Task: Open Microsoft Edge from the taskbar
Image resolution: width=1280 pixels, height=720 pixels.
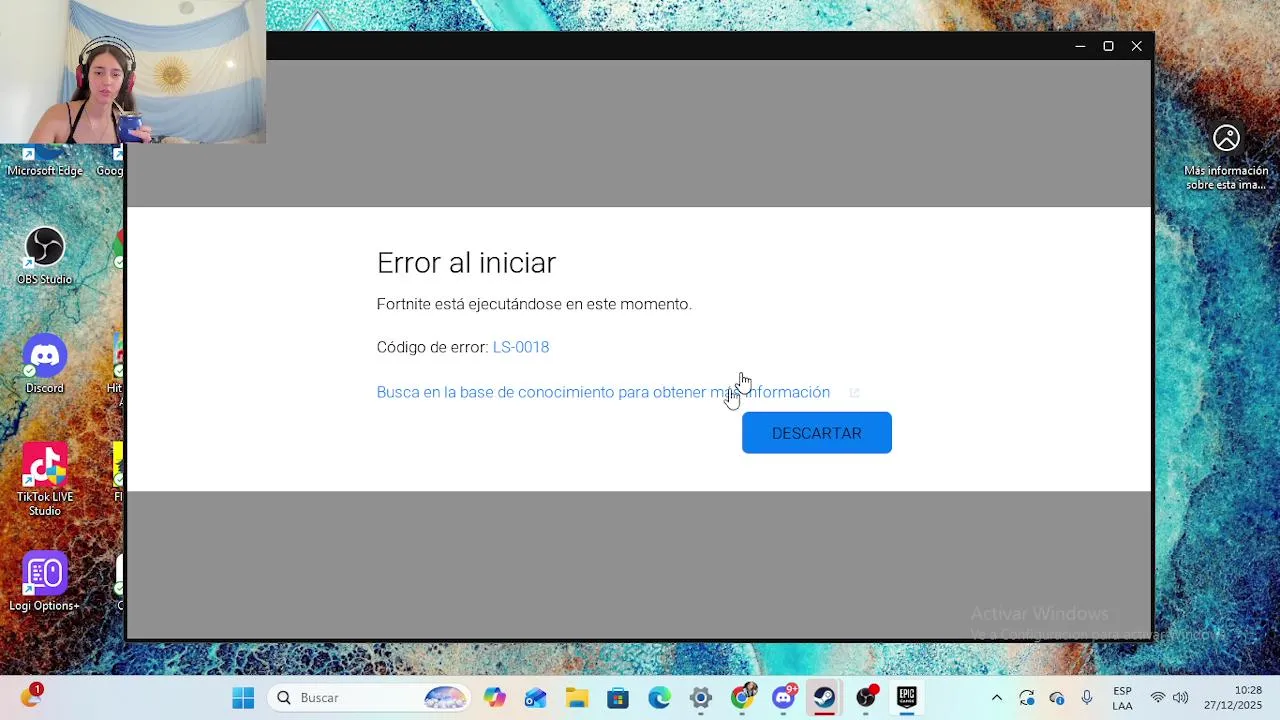Action: [659, 698]
